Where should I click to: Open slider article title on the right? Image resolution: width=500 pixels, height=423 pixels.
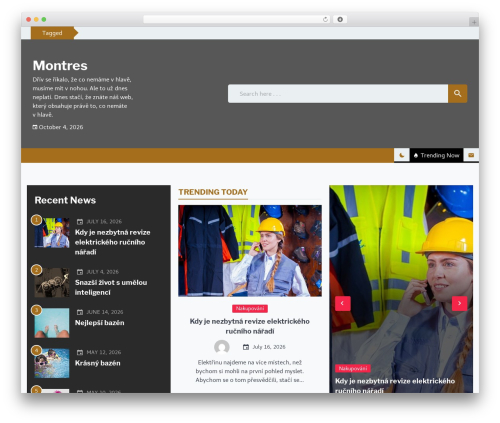pyautogui.click(x=395, y=385)
